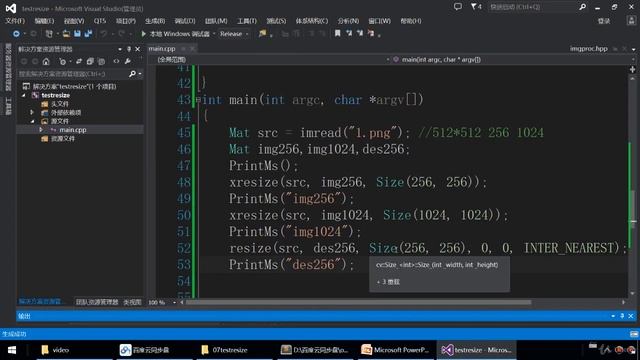The height and width of the screenshot is (360, 640).
Task: Collapse the testresize project node
Action: tap(24, 95)
